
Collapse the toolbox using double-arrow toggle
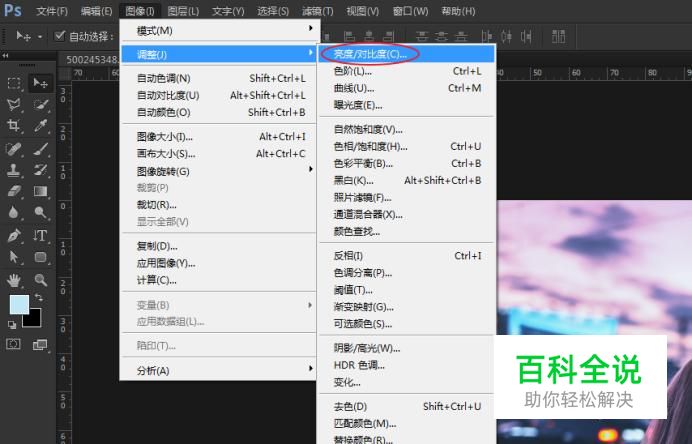pos(5,56)
